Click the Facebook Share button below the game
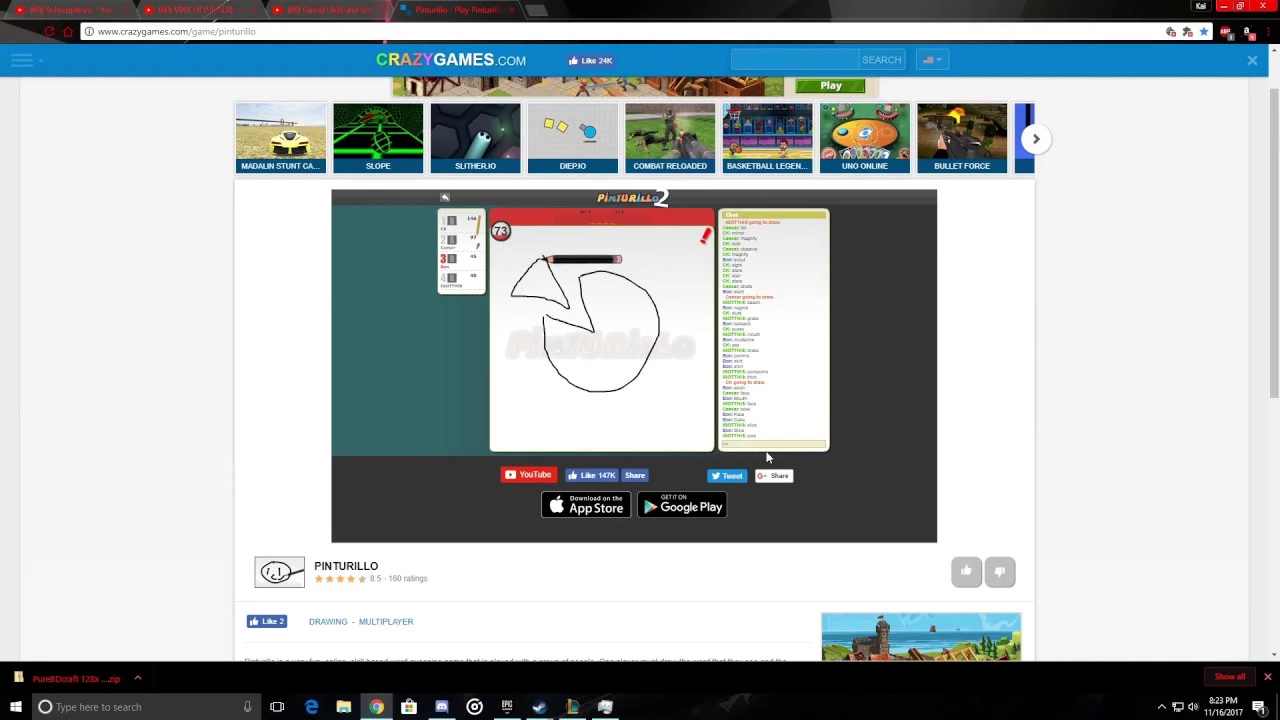 (635, 475)
